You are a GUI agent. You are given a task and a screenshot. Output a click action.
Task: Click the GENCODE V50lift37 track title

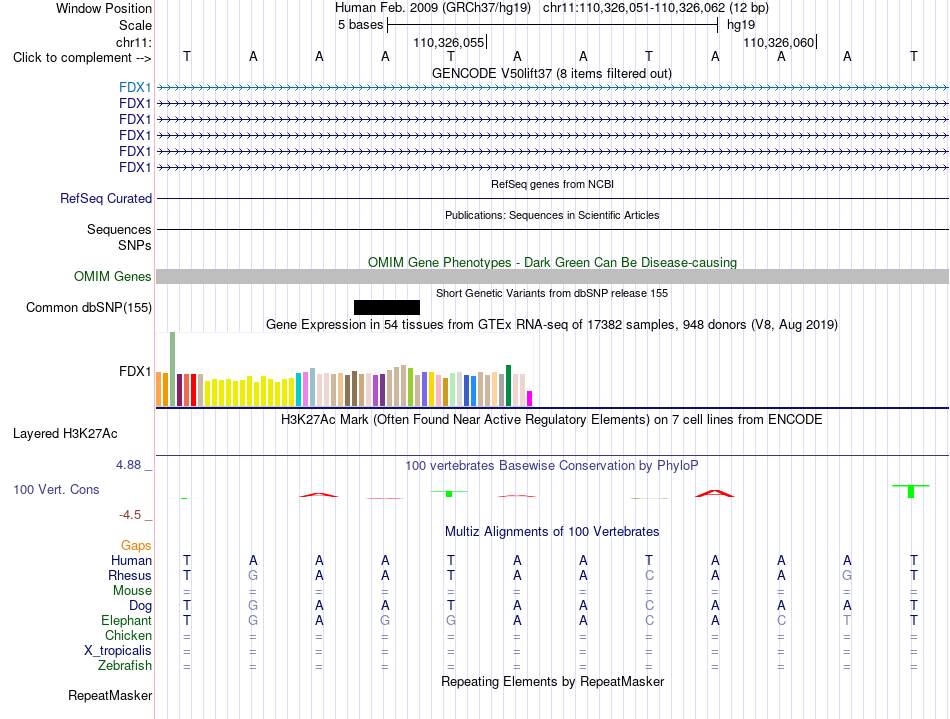click(x=552, y=74)
